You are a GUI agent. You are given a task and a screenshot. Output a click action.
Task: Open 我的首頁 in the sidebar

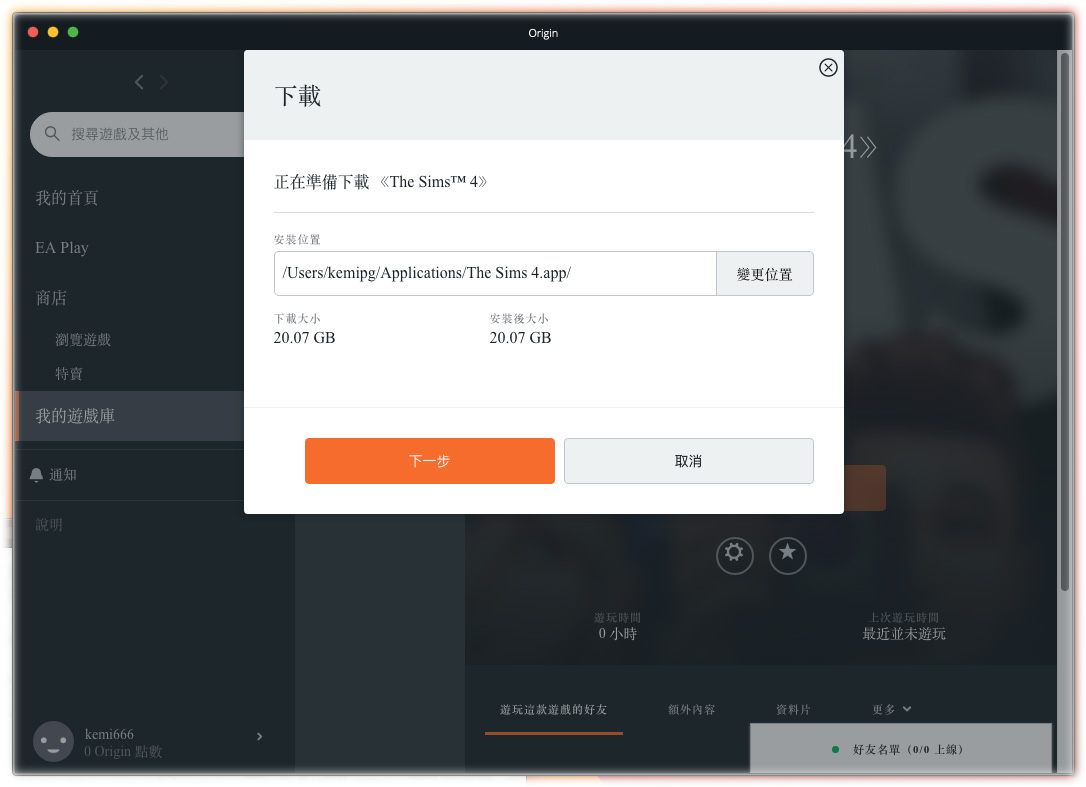[66, 198]
